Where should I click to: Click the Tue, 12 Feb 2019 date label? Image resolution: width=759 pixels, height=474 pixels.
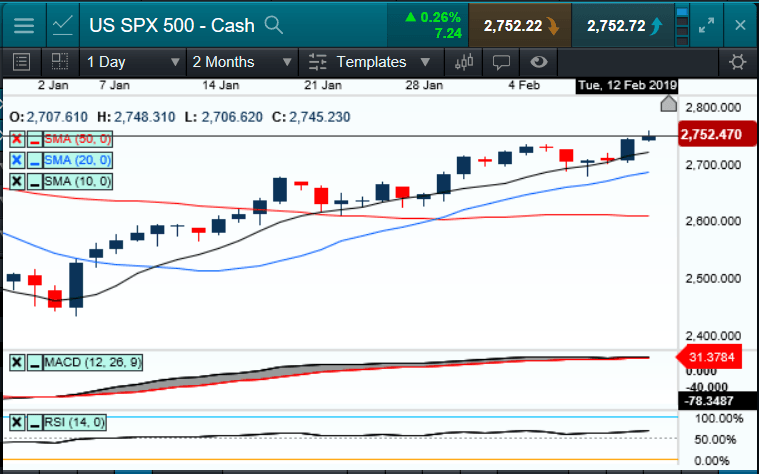coord(627,86)
